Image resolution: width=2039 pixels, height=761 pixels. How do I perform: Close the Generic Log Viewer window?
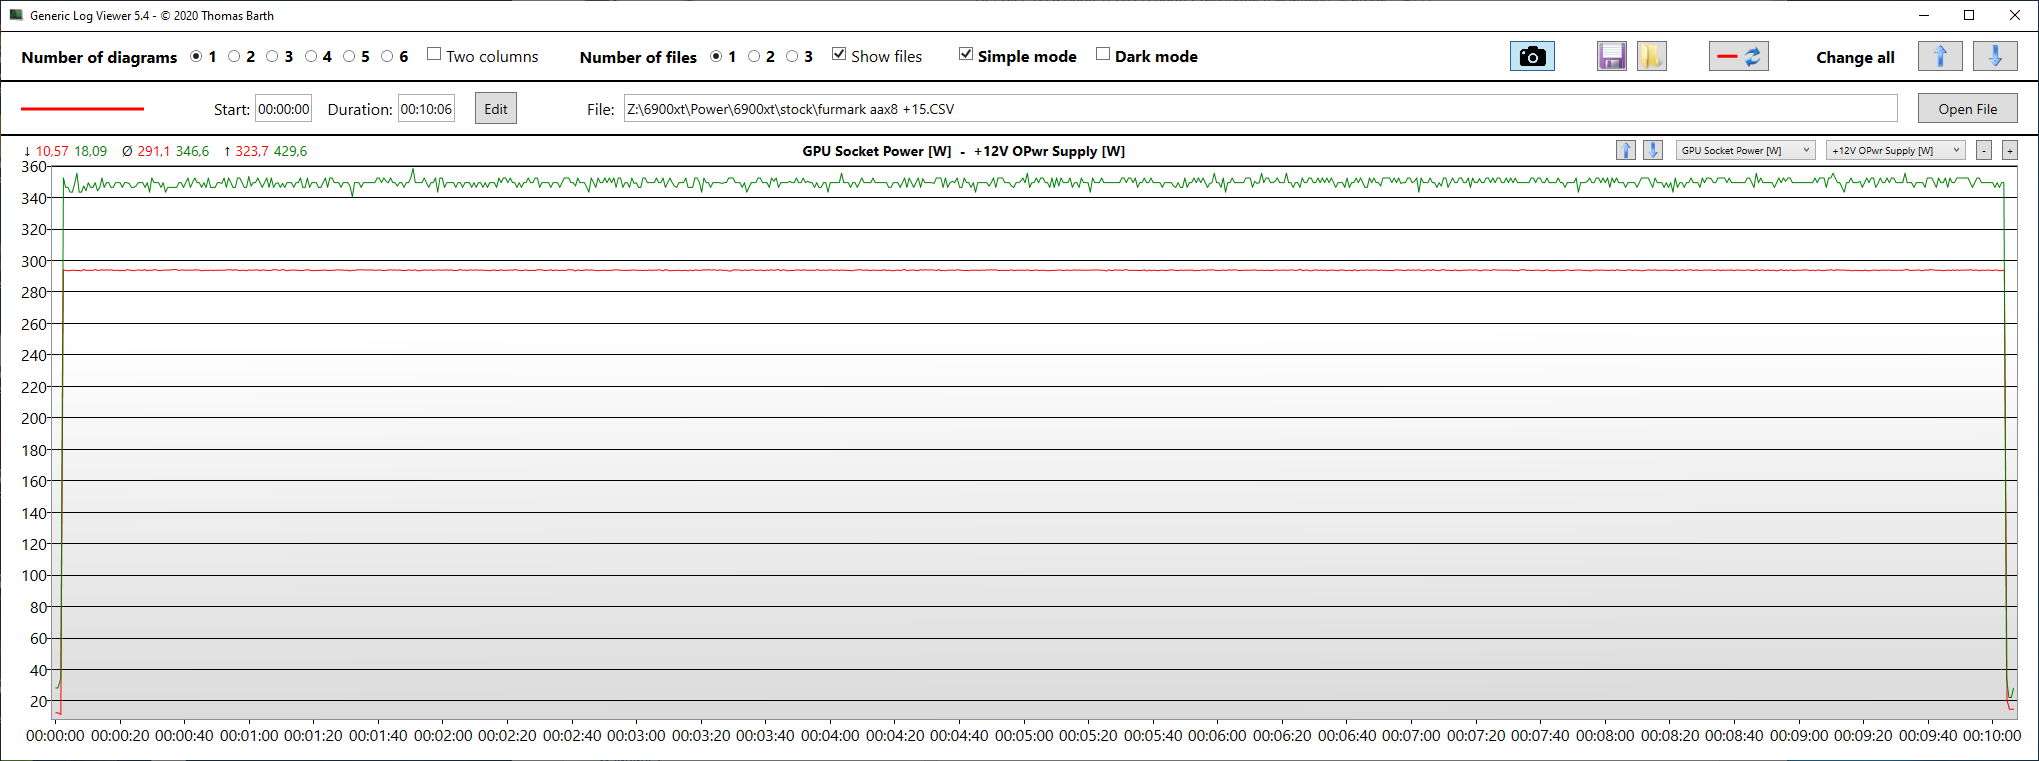pos(2015,15)
